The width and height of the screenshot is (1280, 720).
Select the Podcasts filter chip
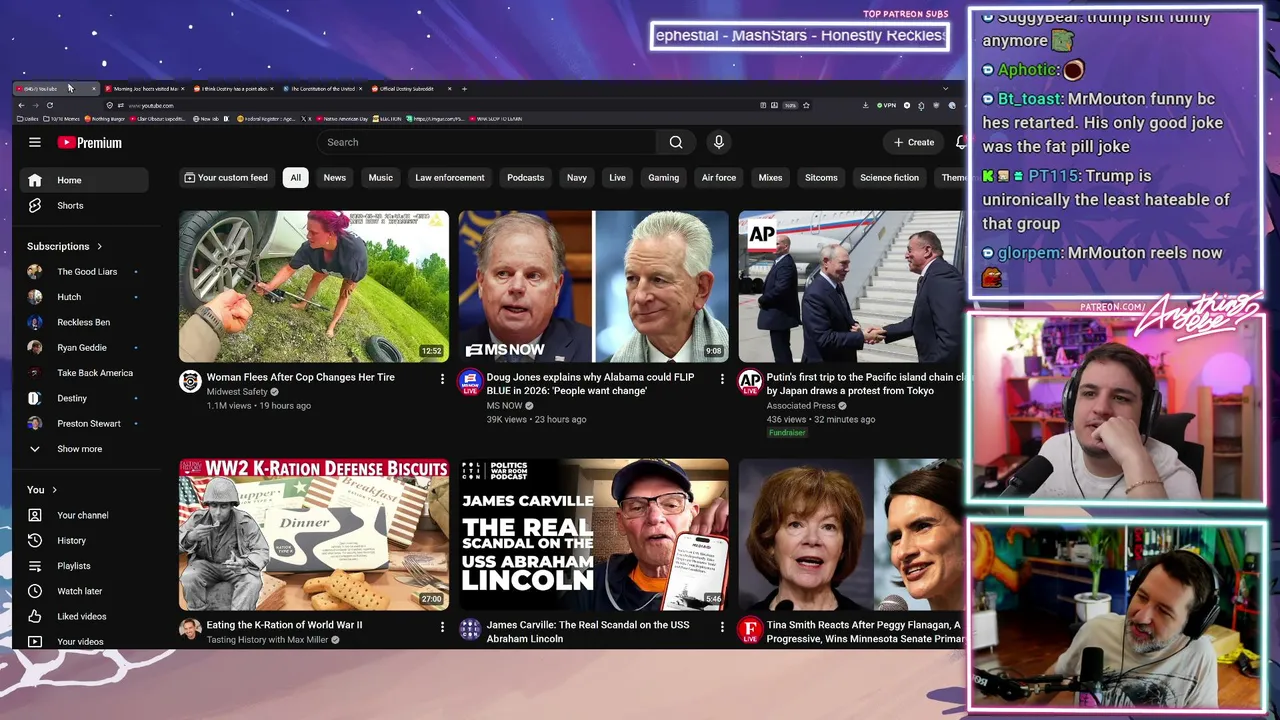(x=526, y=178)
